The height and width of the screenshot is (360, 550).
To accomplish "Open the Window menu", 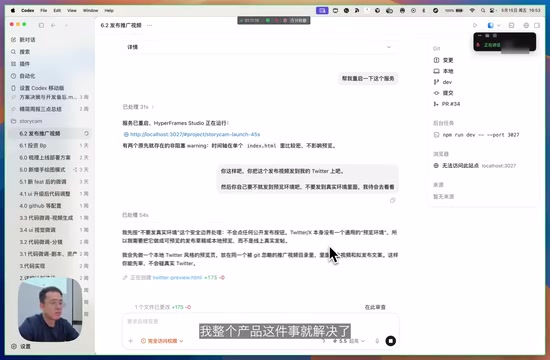I will click(90, 11).
